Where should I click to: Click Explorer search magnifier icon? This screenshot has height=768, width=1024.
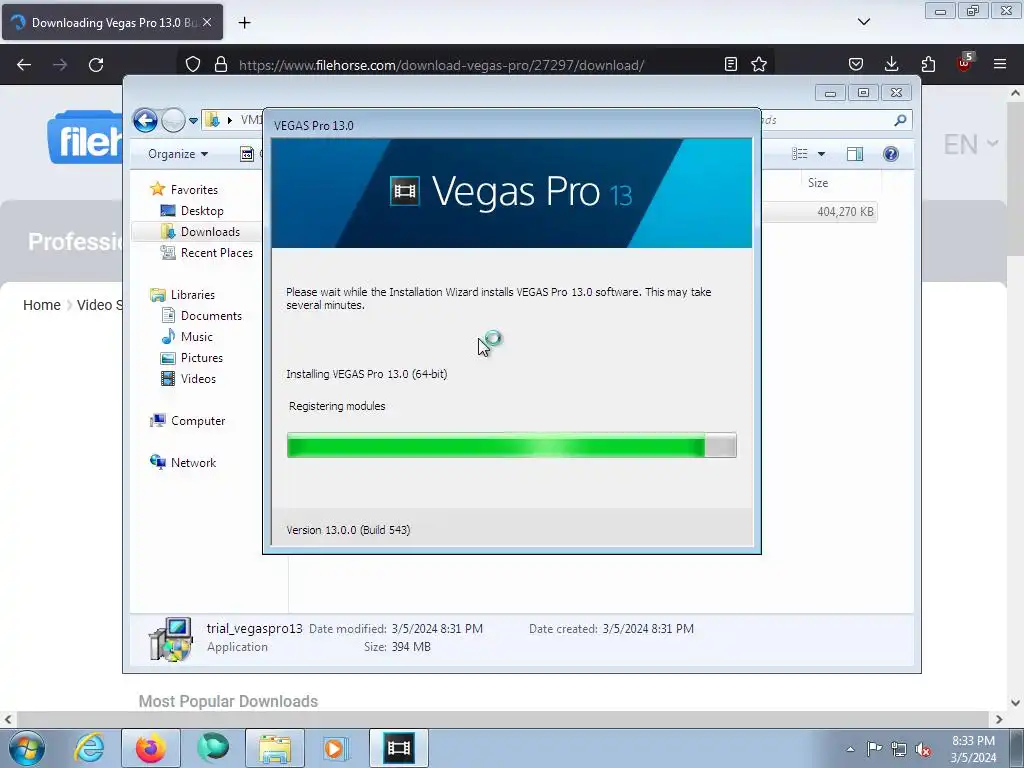tap(901, 120)
